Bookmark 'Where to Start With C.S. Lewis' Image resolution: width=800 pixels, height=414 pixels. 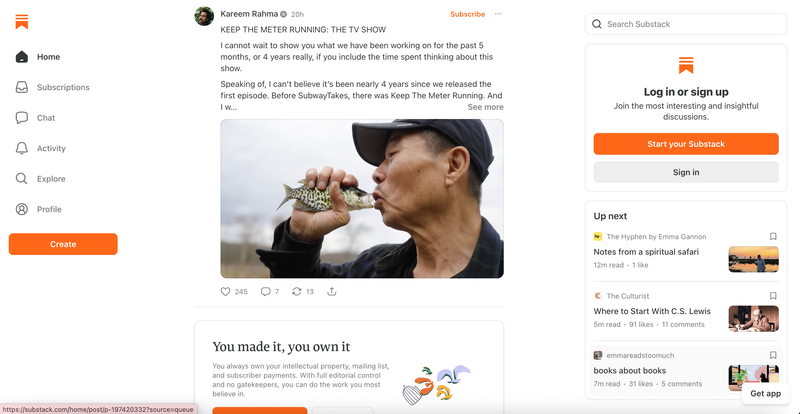pyautogui.click(x=773, y=296)
